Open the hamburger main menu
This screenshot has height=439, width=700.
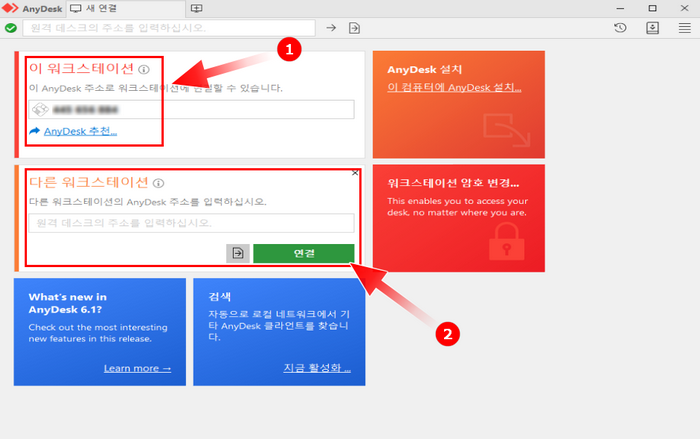click(684, 28)
